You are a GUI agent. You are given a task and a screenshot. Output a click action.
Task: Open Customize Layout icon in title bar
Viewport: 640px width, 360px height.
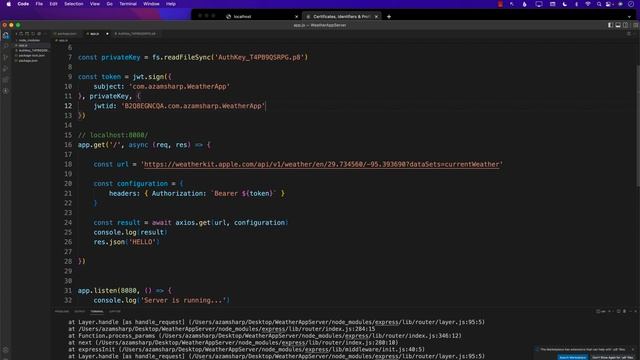click(x=635, y=25)
